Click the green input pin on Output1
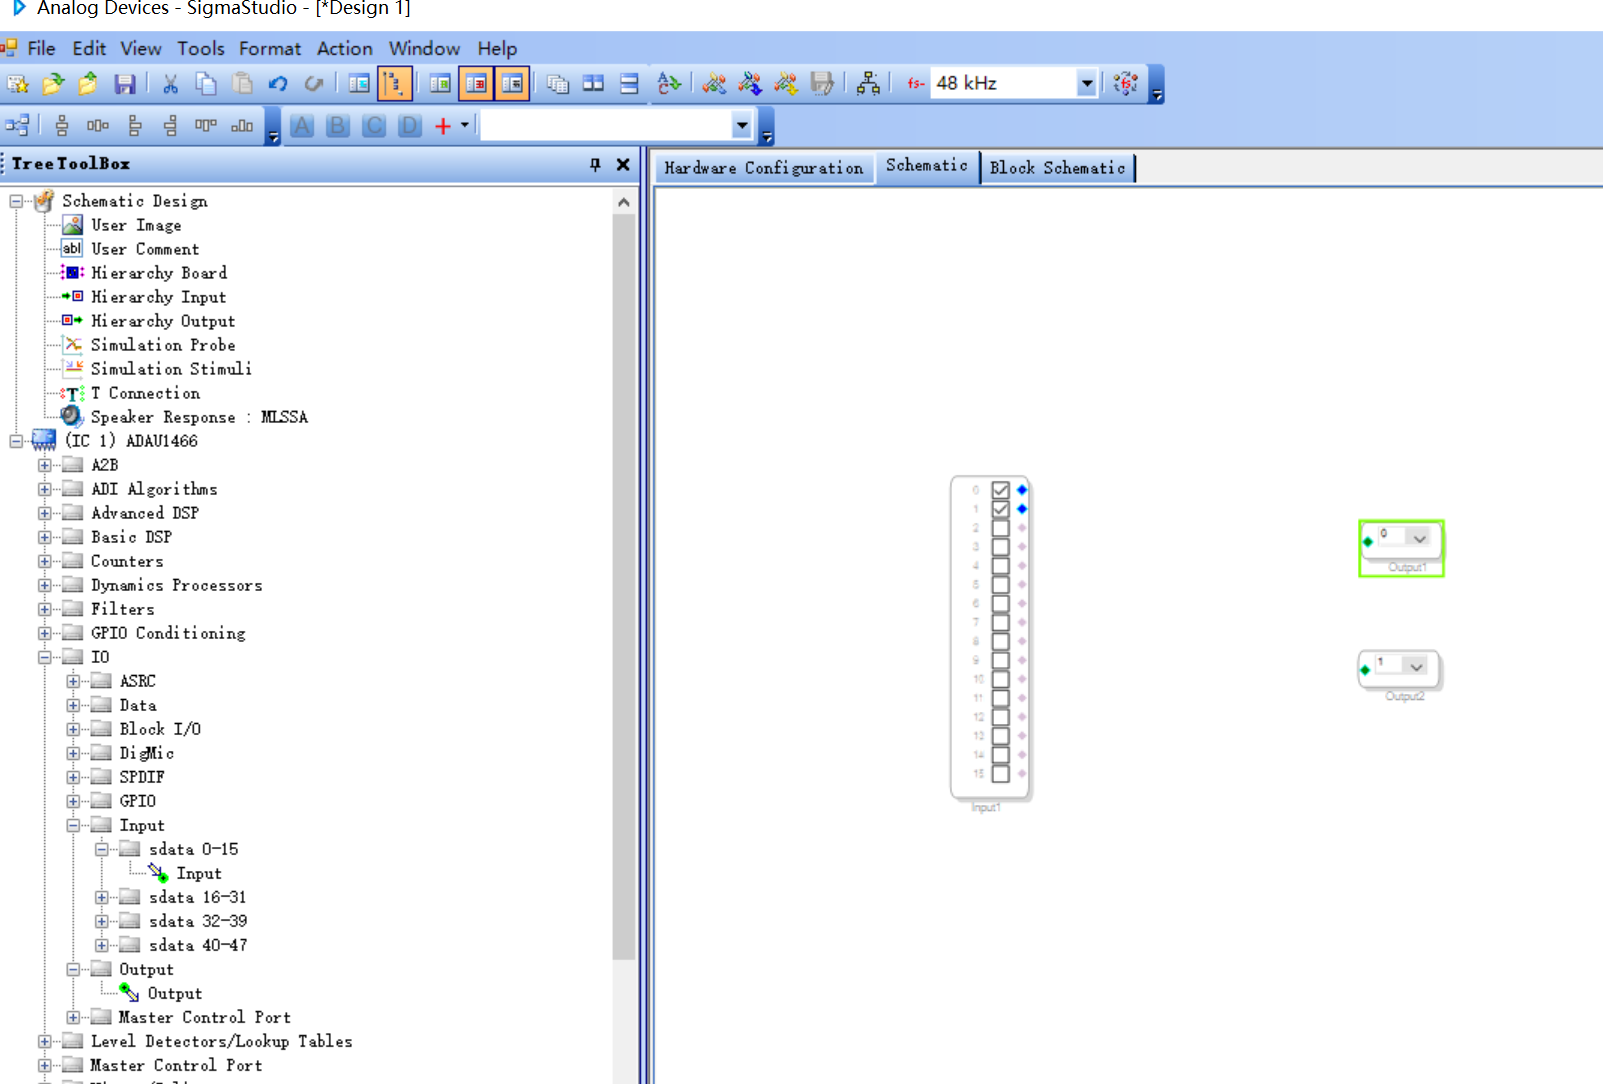 coord(1368,542)
